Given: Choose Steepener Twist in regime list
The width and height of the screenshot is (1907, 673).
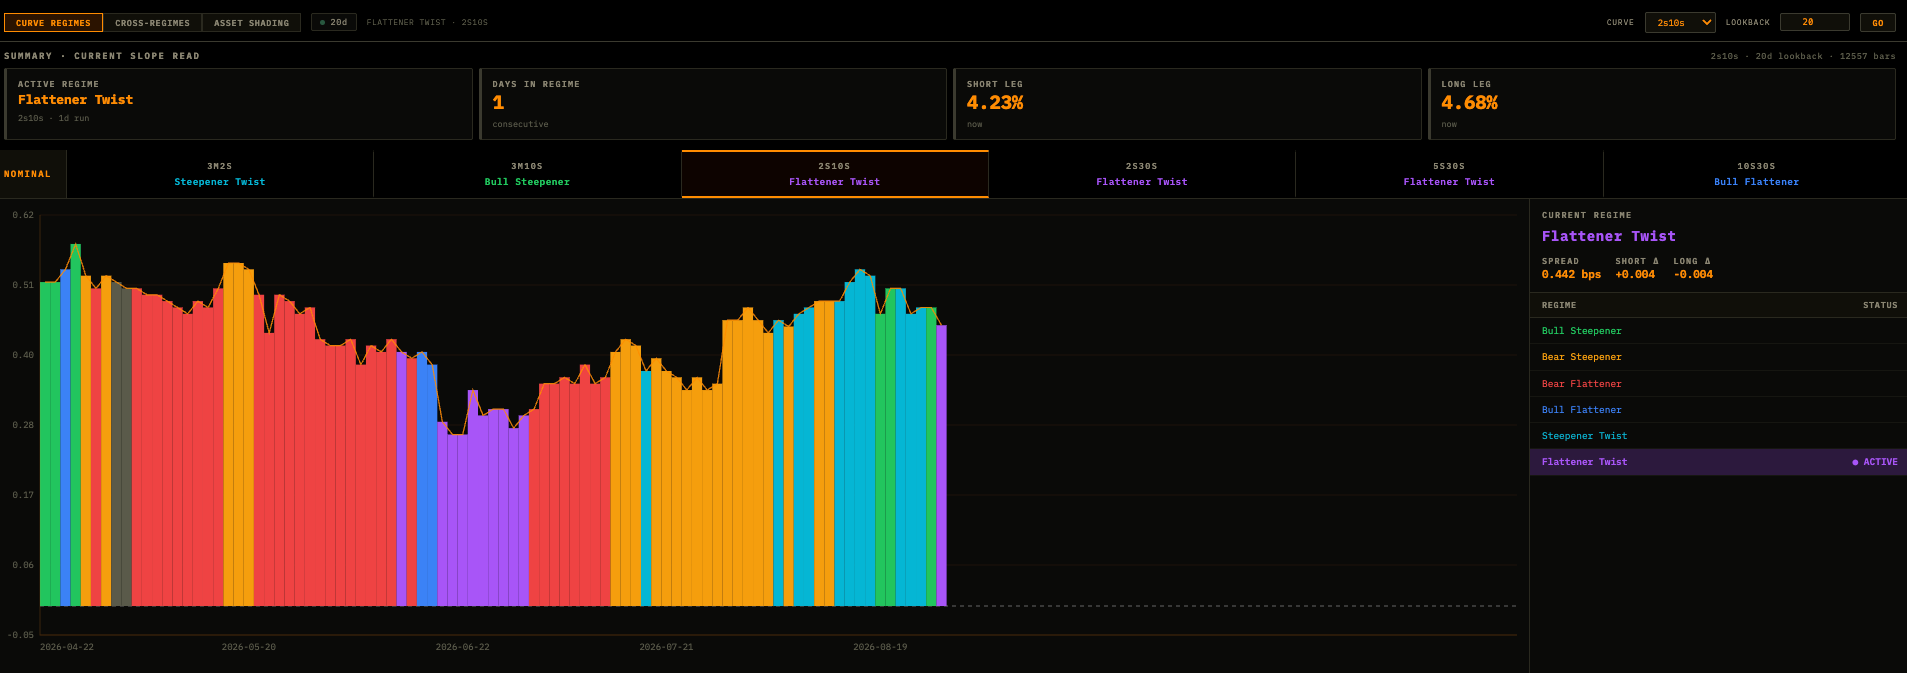Looking at the screenshot, I should pyautogui.click(x=1718, y=436).
